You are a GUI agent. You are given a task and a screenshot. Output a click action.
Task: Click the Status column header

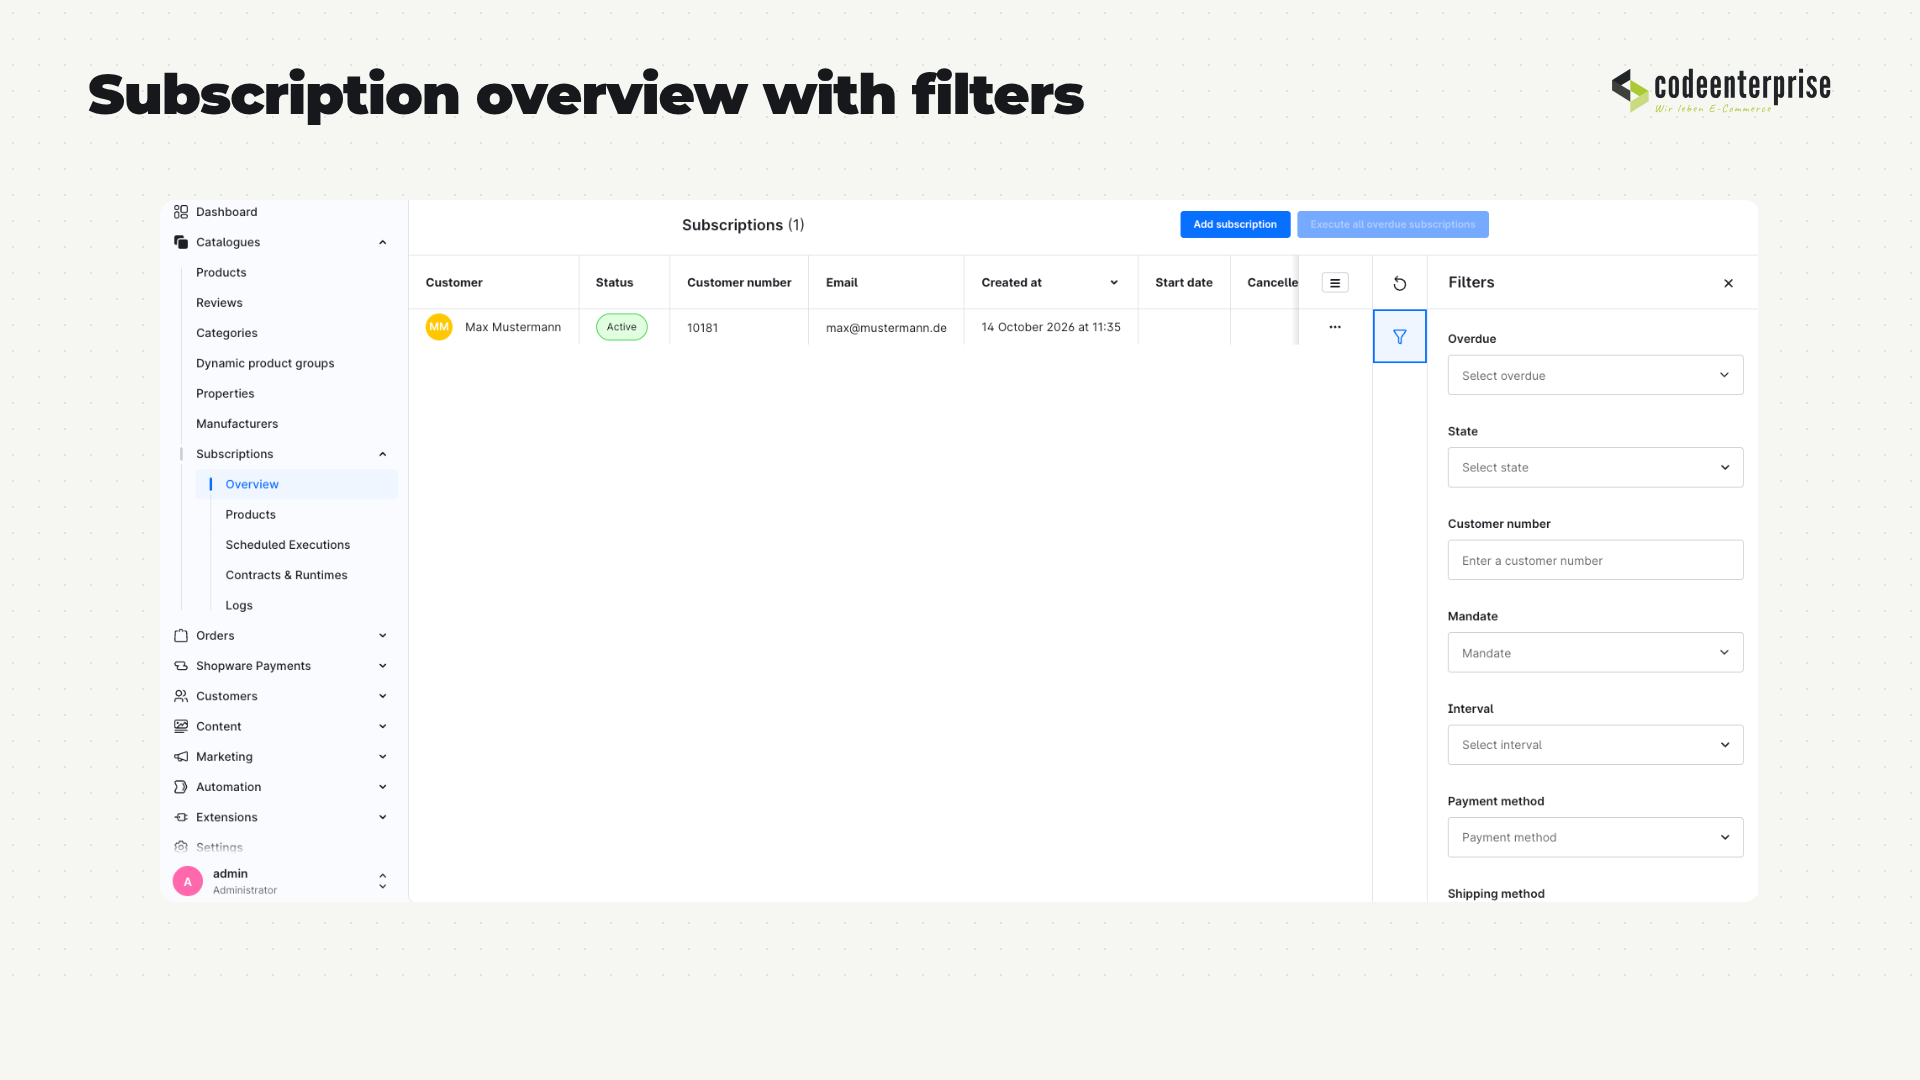[614, 283]
